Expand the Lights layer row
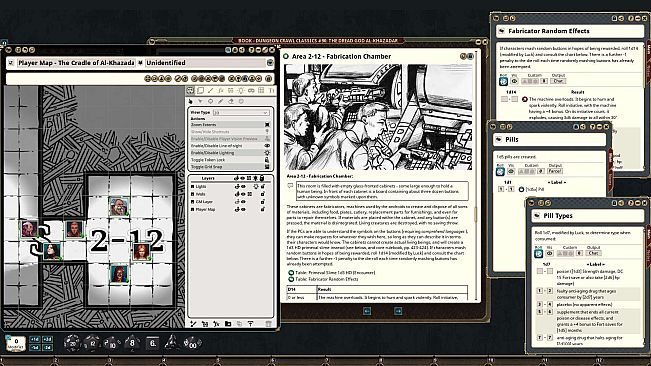This screenshot has width=651, height=366. (192, 187)
